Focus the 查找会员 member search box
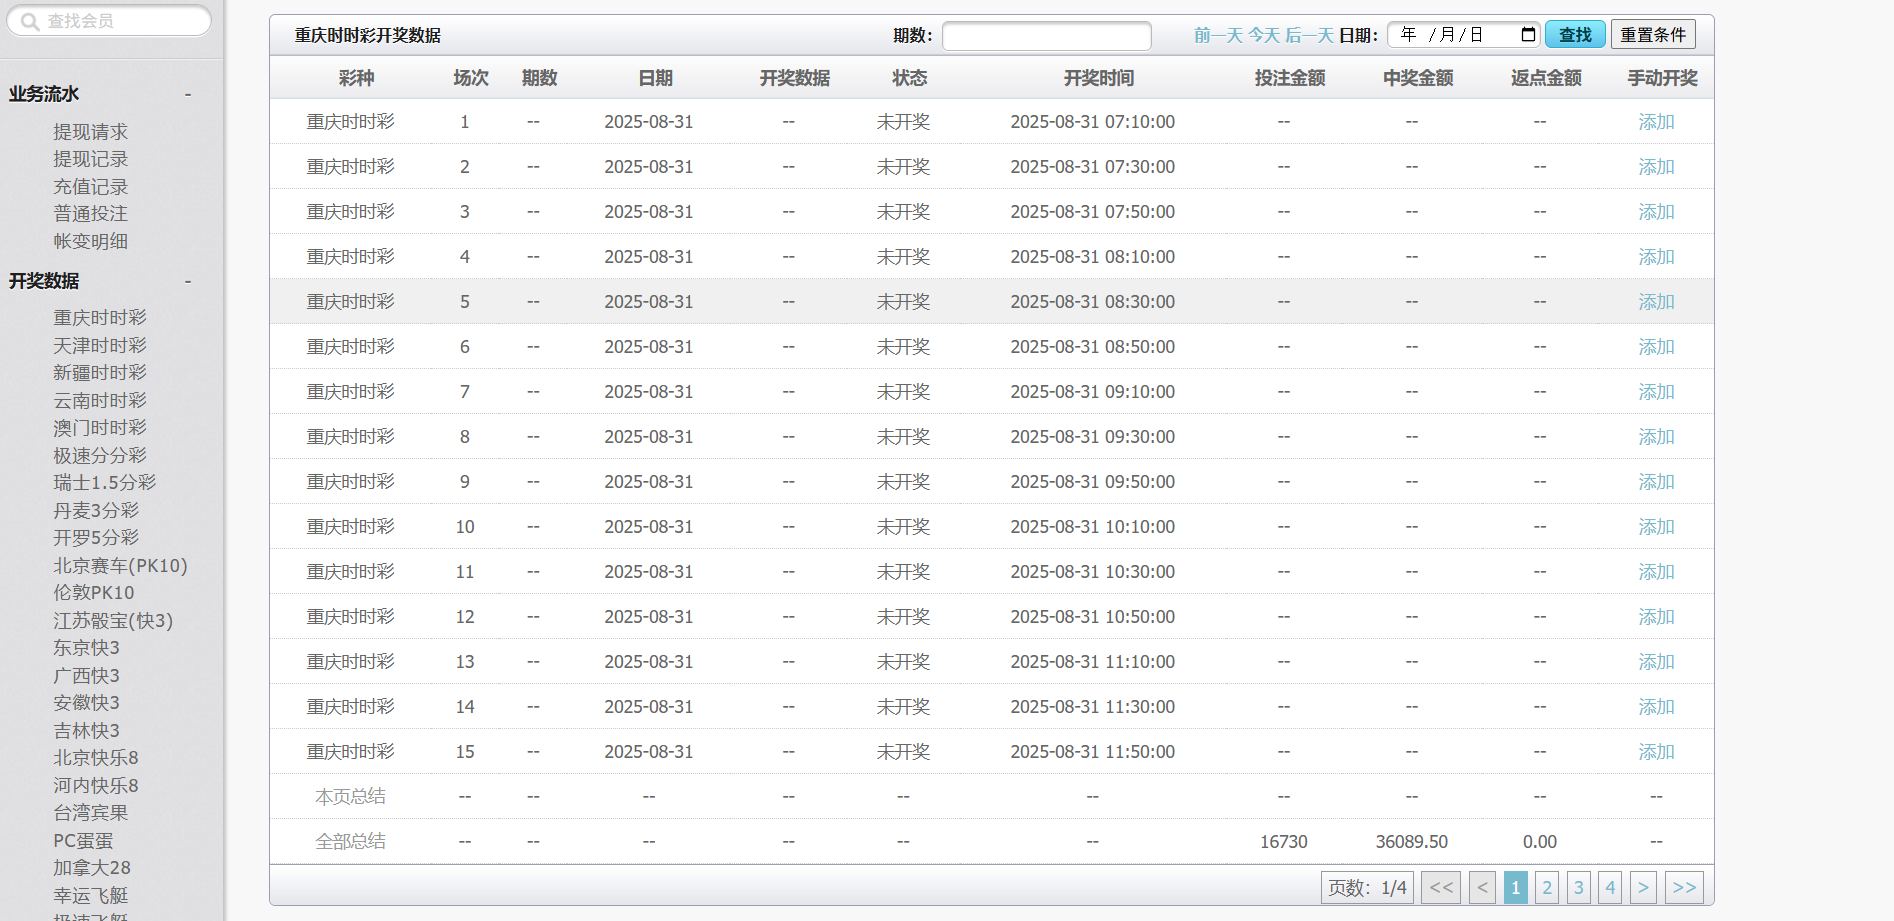This screenshot has width=1894, height=921. coord(120,21)
